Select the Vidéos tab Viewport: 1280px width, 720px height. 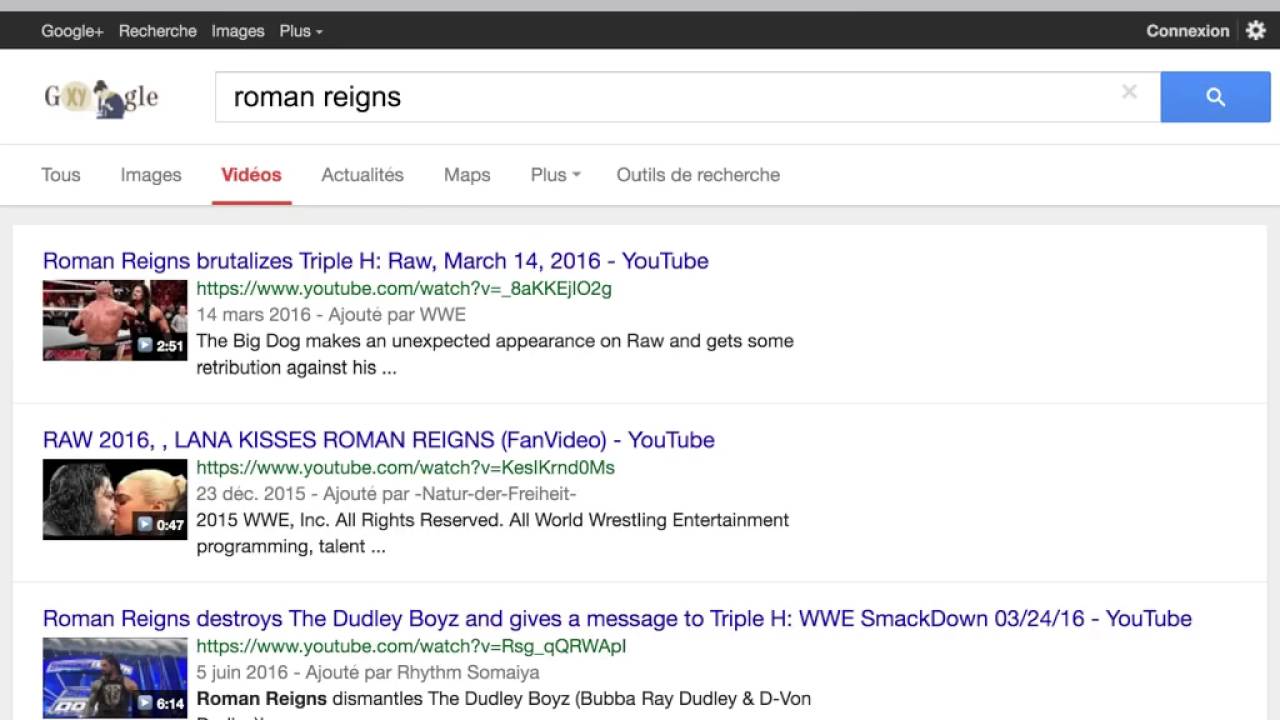click(x=251, y=175)
